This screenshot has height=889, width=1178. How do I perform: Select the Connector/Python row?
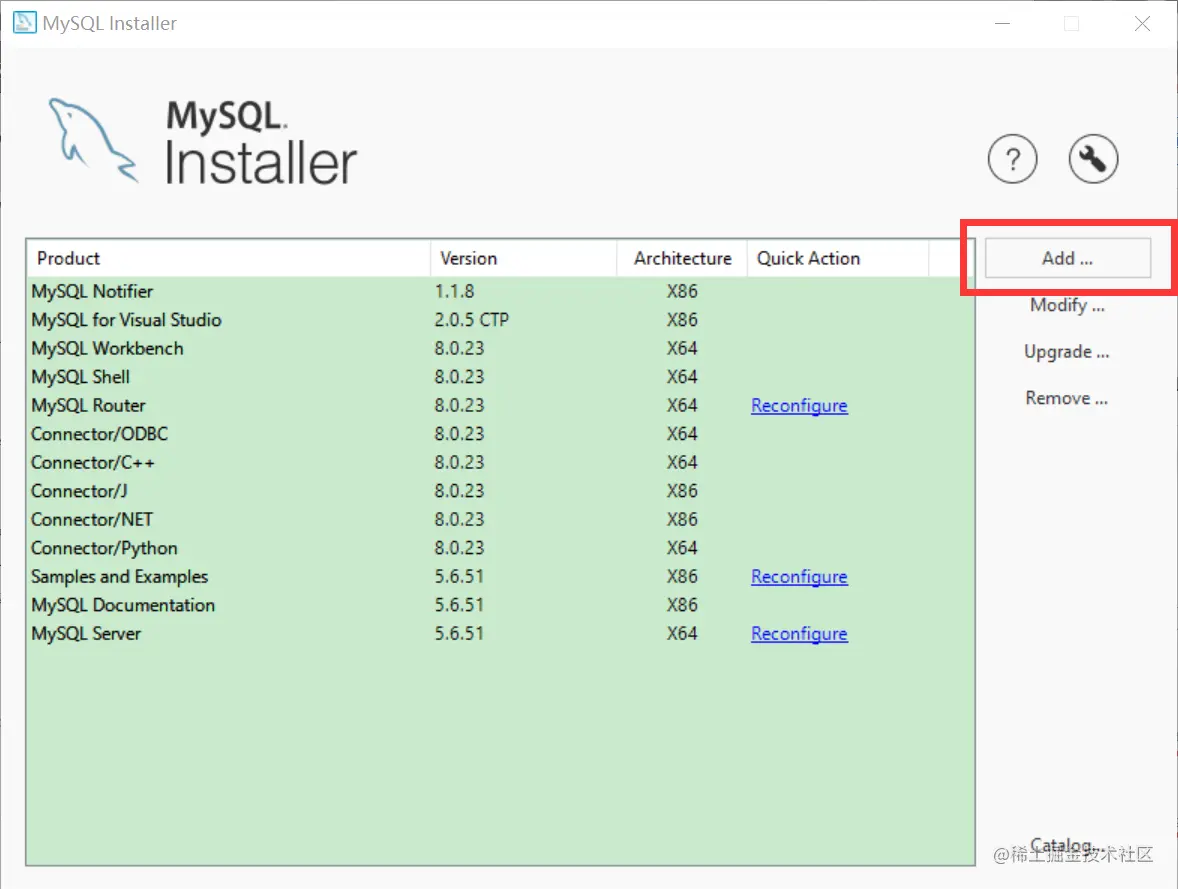coord(500,549)
